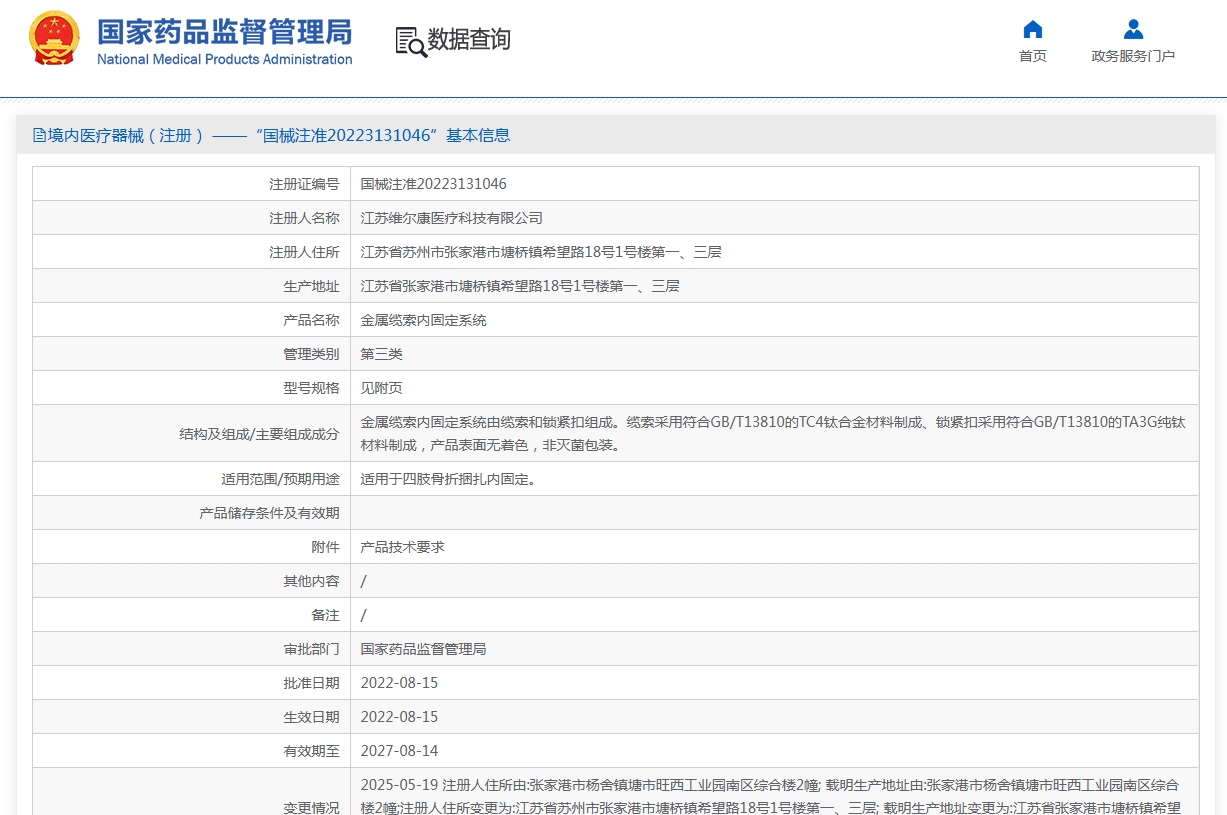Click the 首页 text link
Viewport: 1227px width, 815px height.
[x=1033, y=56]
